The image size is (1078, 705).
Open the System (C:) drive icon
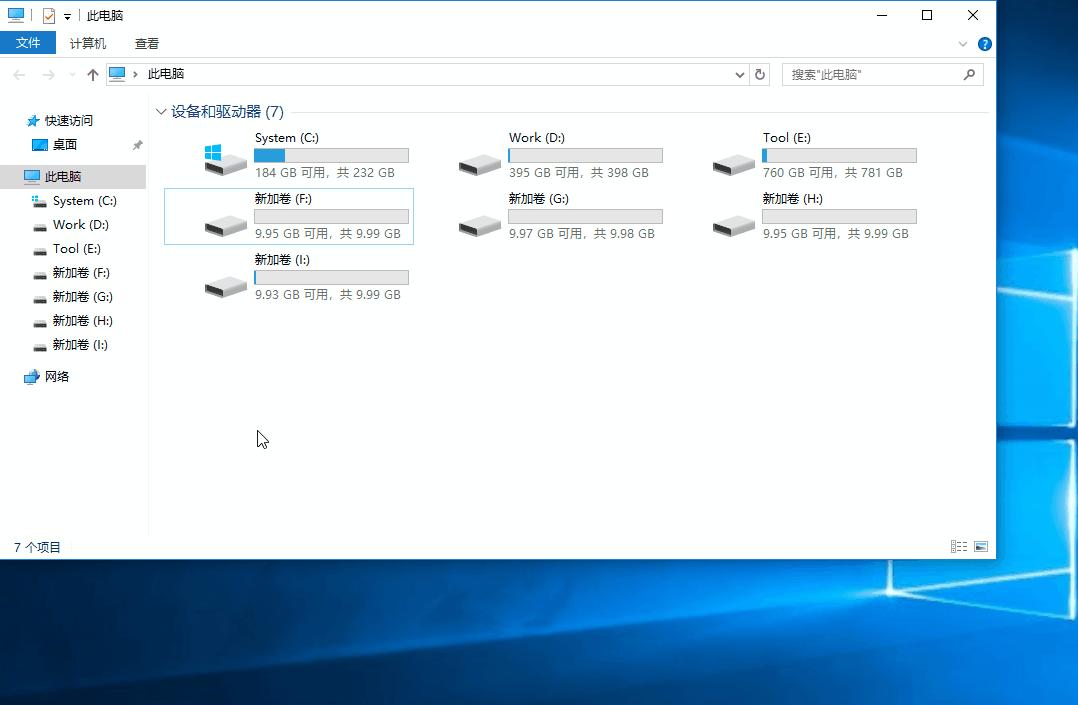(x=226, y=160)
